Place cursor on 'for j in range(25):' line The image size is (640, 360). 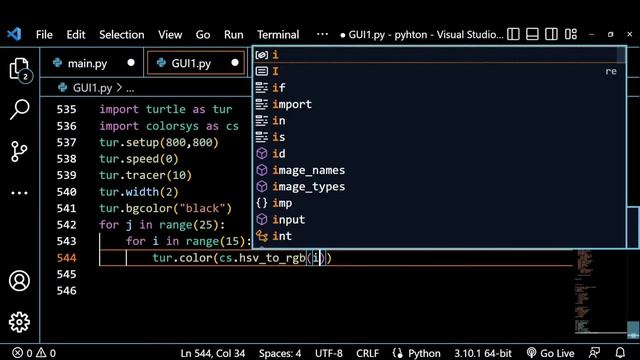[x=162, y=224]
